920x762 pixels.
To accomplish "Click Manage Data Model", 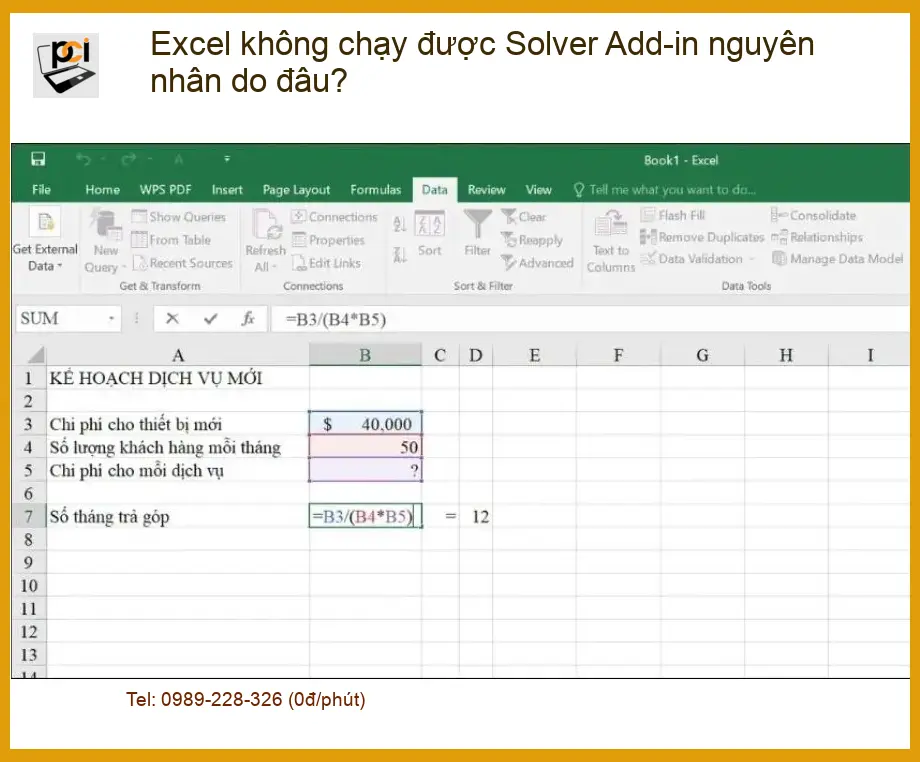I will point(837,259).
